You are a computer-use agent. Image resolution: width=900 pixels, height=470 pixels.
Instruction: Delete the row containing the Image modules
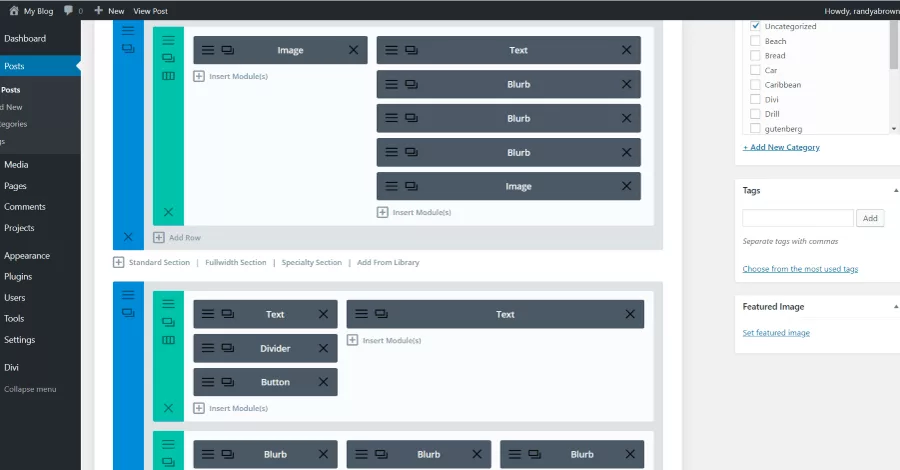tap(168, 212)
